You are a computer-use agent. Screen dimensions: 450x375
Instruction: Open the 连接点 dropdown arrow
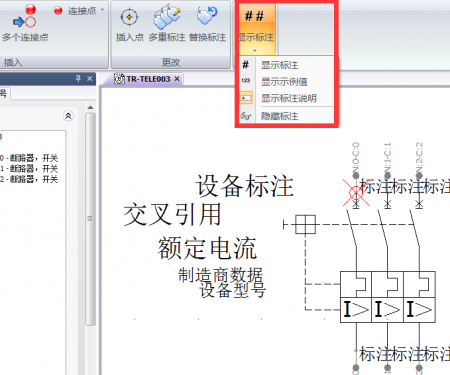[102, 10]
